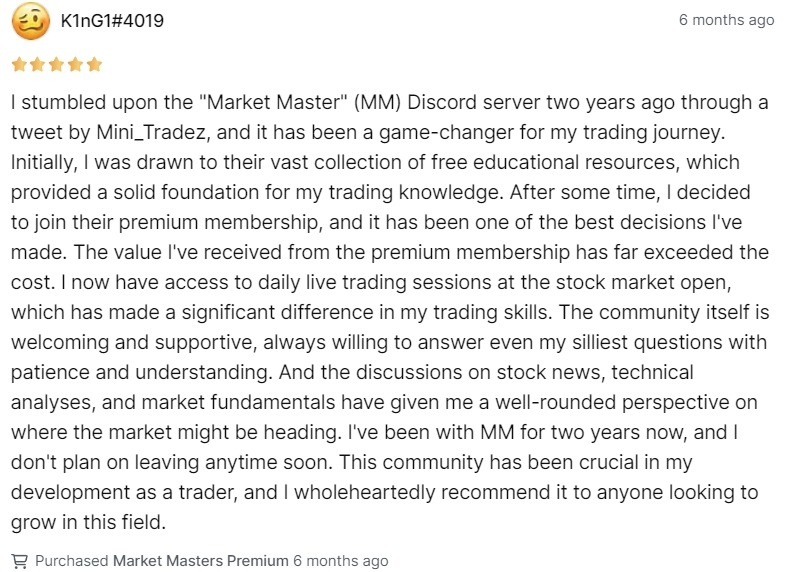
Task: Click the top-right '6 months ago' timestamp
Action: click(727, 20)
